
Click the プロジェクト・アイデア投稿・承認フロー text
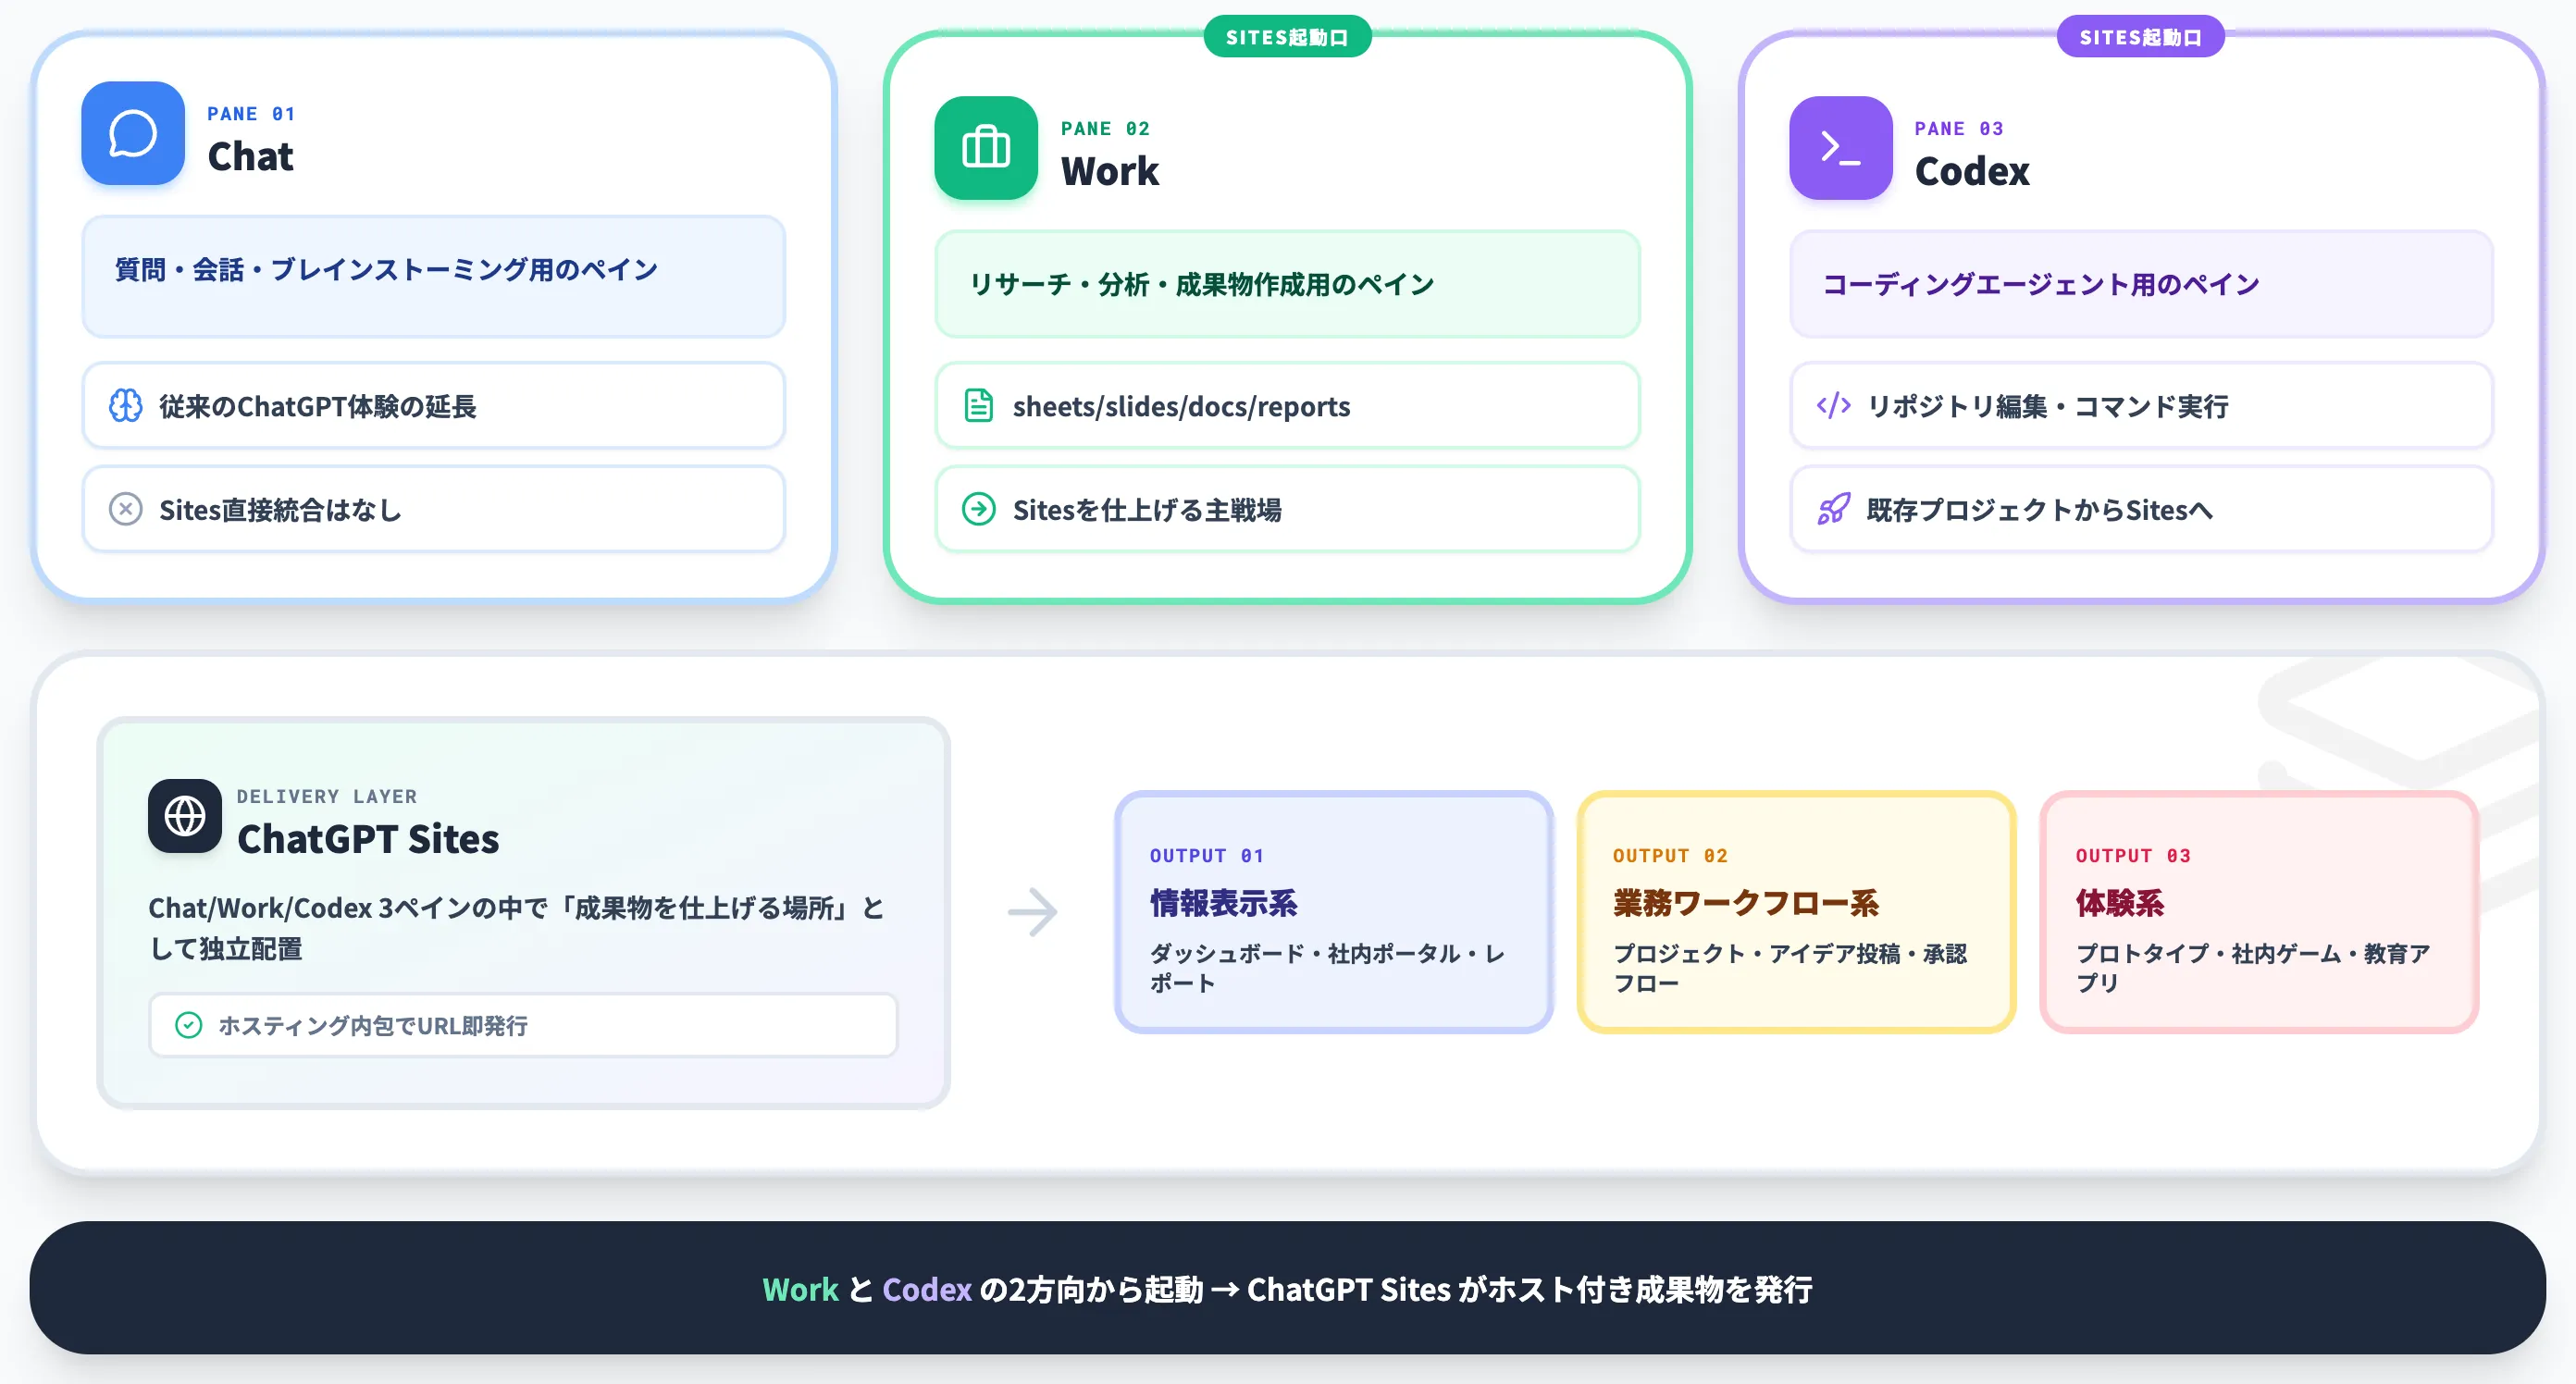pos(1790,968)
